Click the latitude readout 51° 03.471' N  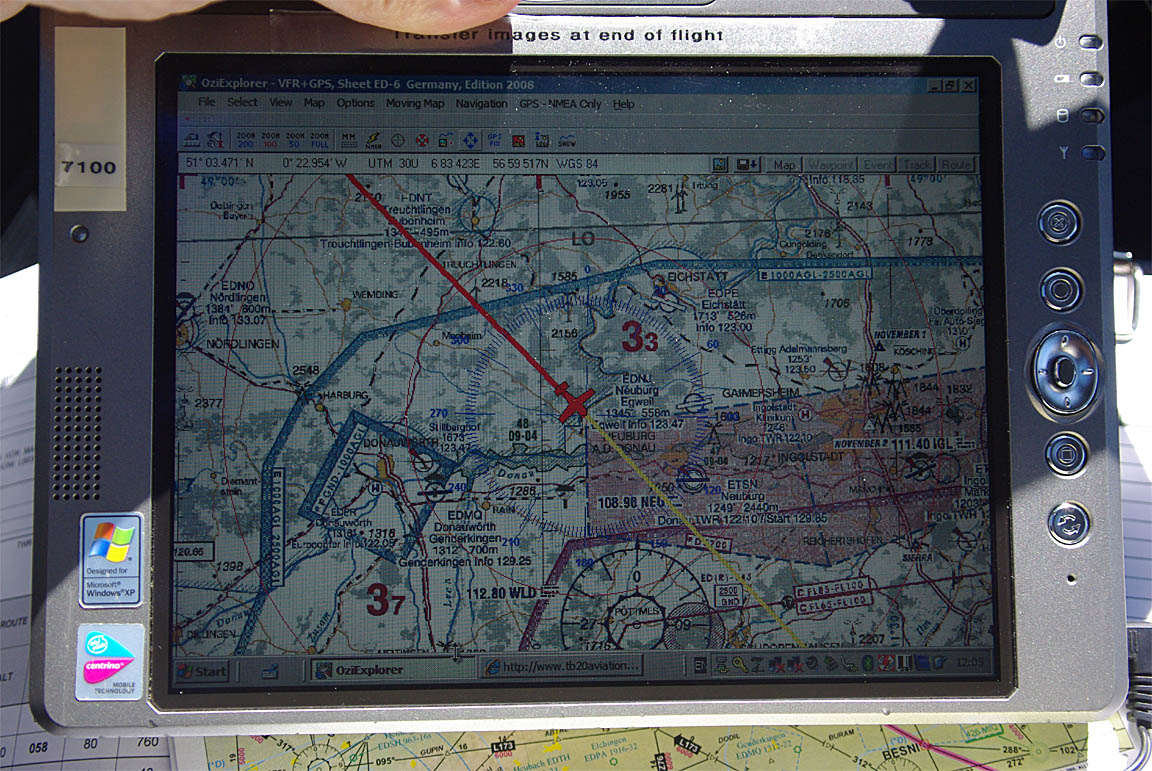(x=220, y=162)
